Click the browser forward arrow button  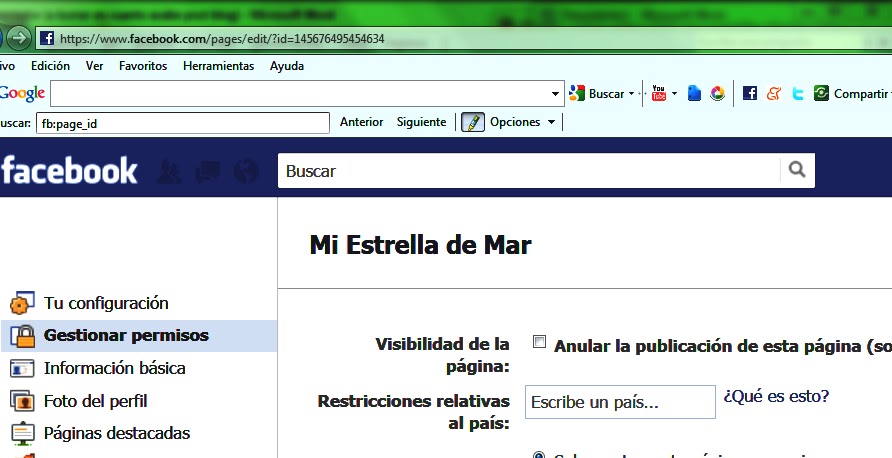point(19,38)
